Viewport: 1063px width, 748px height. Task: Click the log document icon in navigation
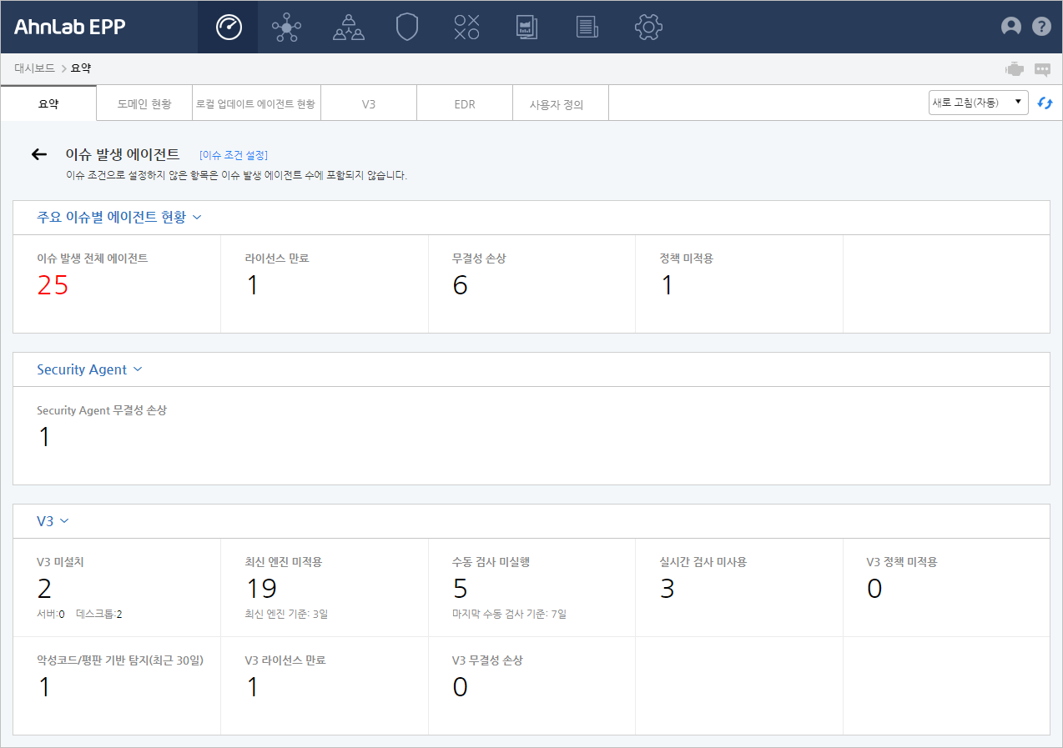[587, 27]
